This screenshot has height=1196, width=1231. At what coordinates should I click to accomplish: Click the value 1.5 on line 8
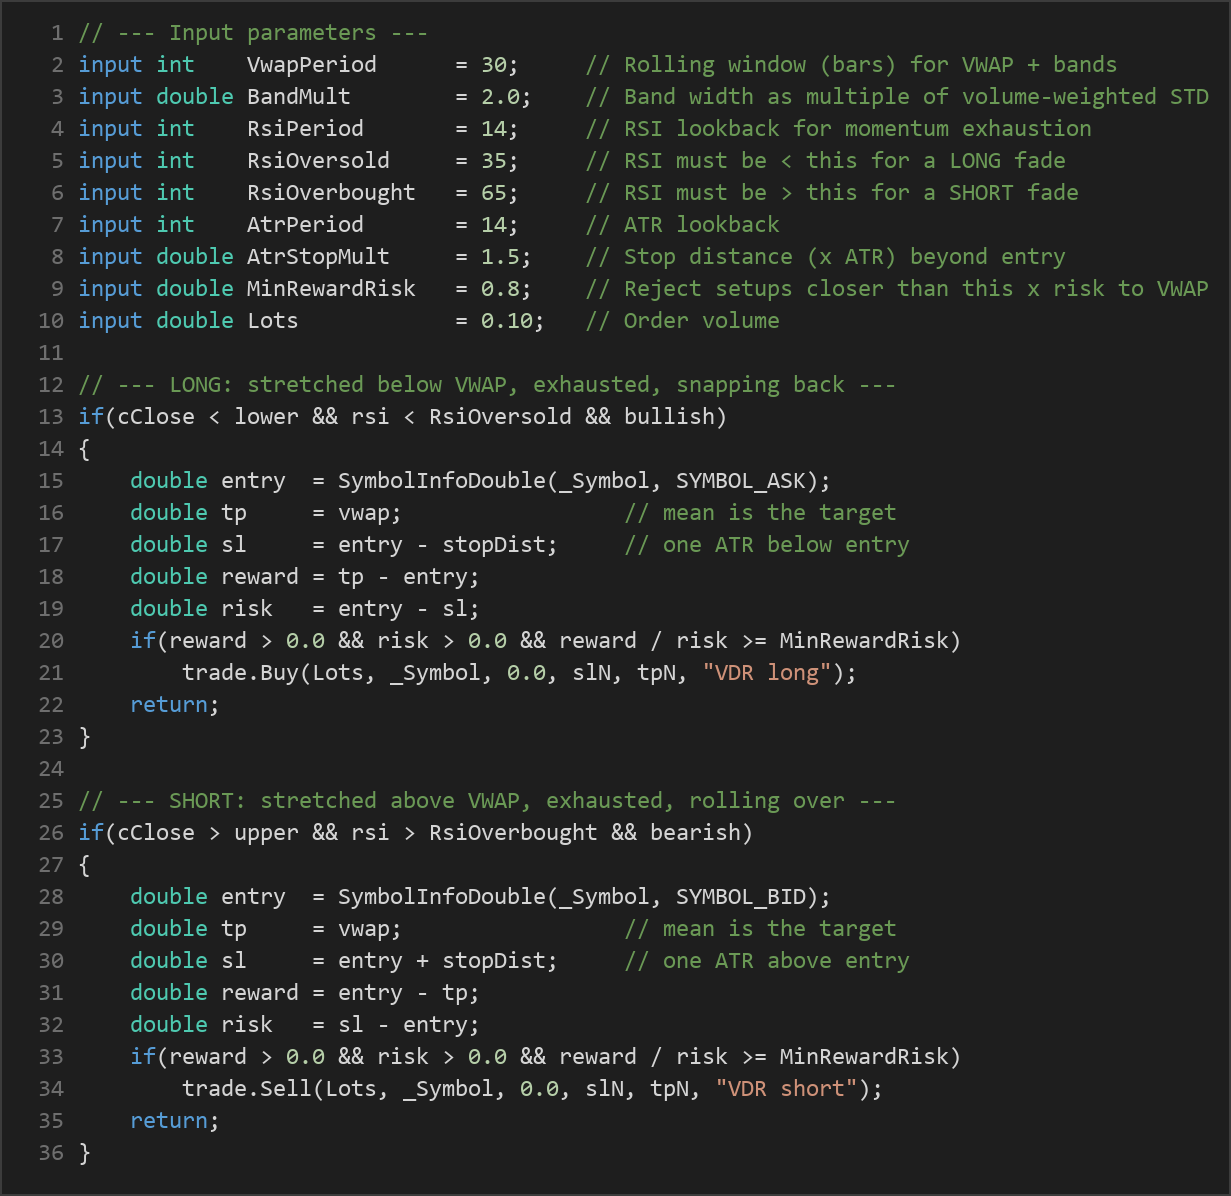(x=501, y=257)
